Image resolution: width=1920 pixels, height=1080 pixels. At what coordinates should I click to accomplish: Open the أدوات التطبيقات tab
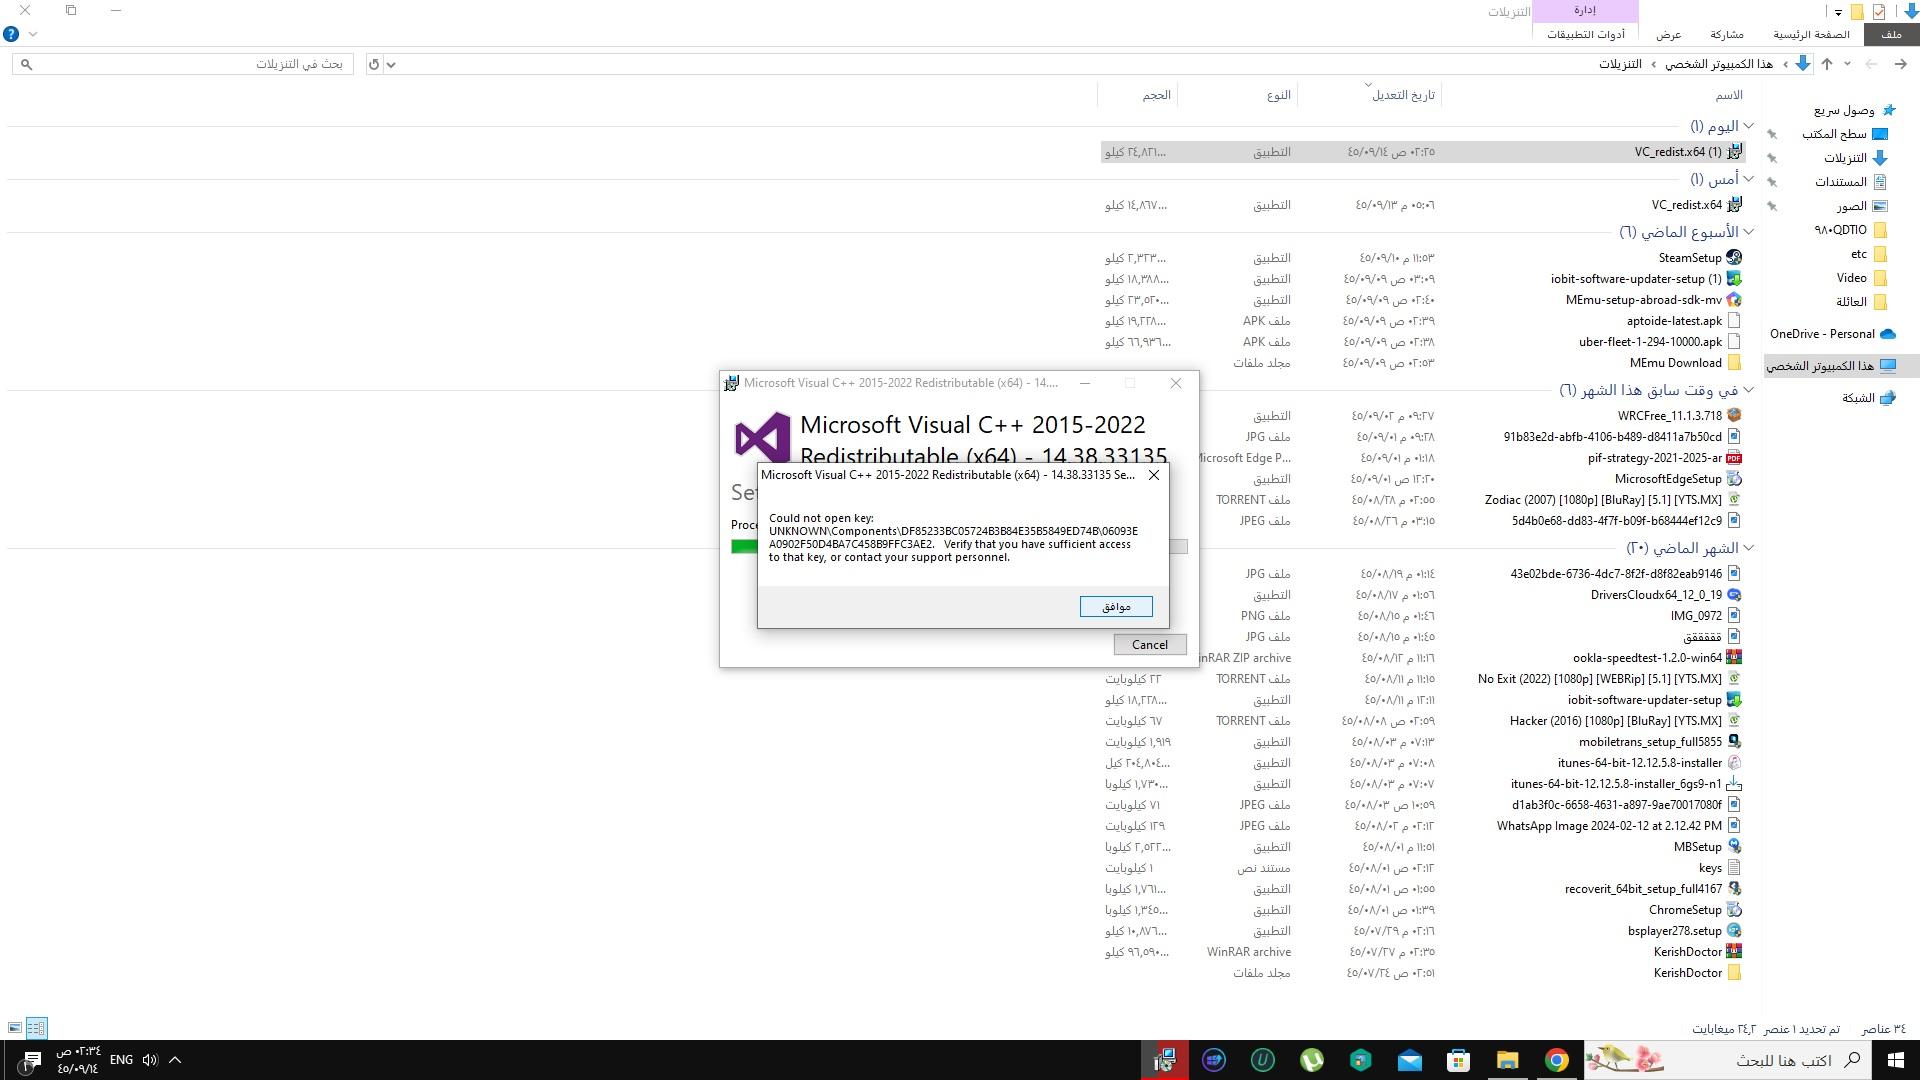tap(1586, 35)
